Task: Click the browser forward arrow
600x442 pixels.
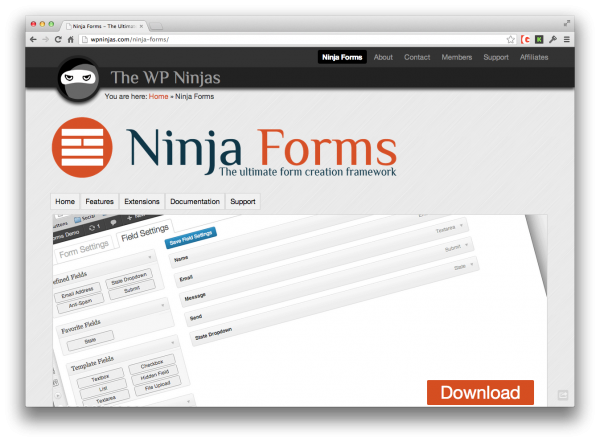Action: [46, 39]
